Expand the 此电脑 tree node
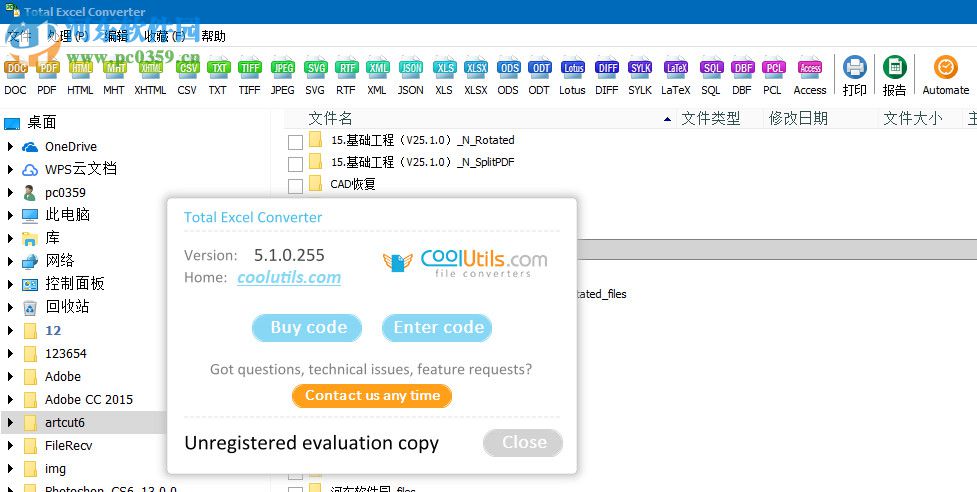The width and height of the screenshot is (977, 492). pyautogui.click(x=10, y=215)
